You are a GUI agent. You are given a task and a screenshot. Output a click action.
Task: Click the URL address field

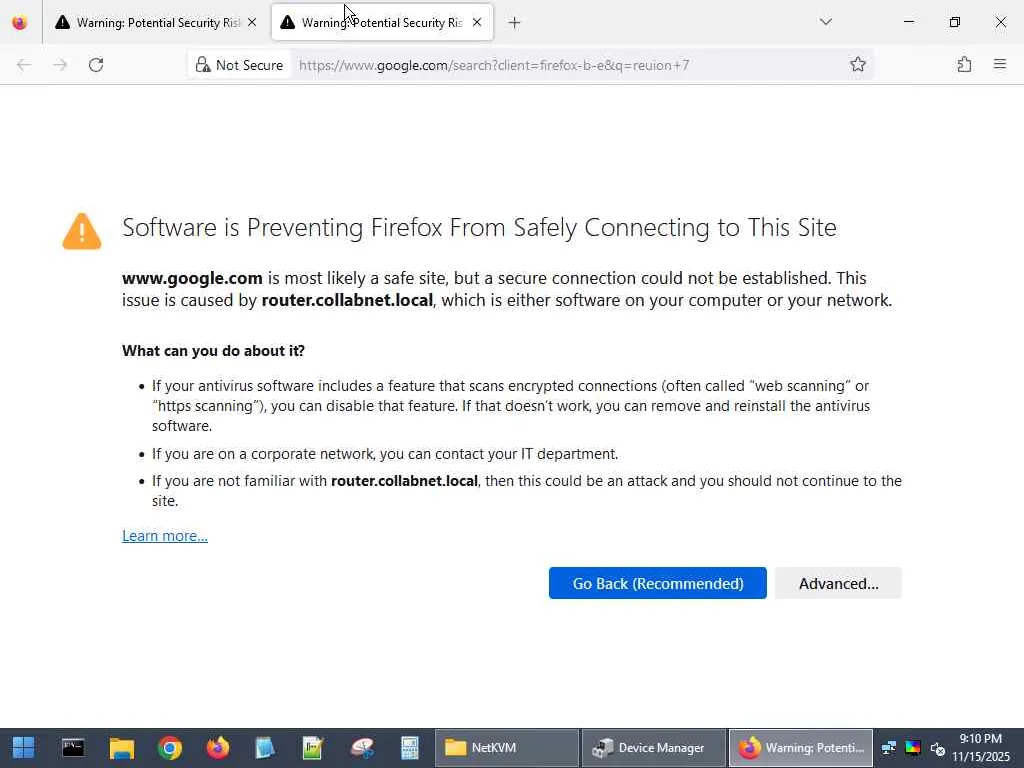(x=560, y=65)
